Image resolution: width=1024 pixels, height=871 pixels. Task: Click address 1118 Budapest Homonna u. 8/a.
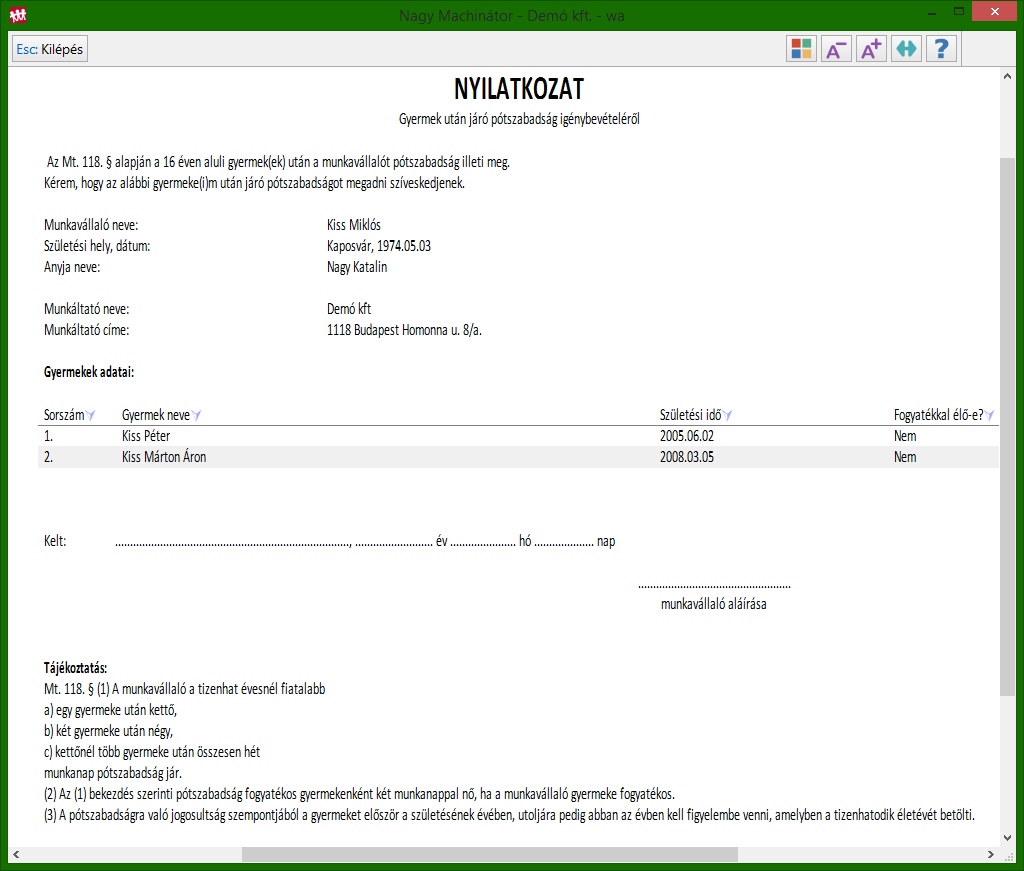tap(404, 330)
